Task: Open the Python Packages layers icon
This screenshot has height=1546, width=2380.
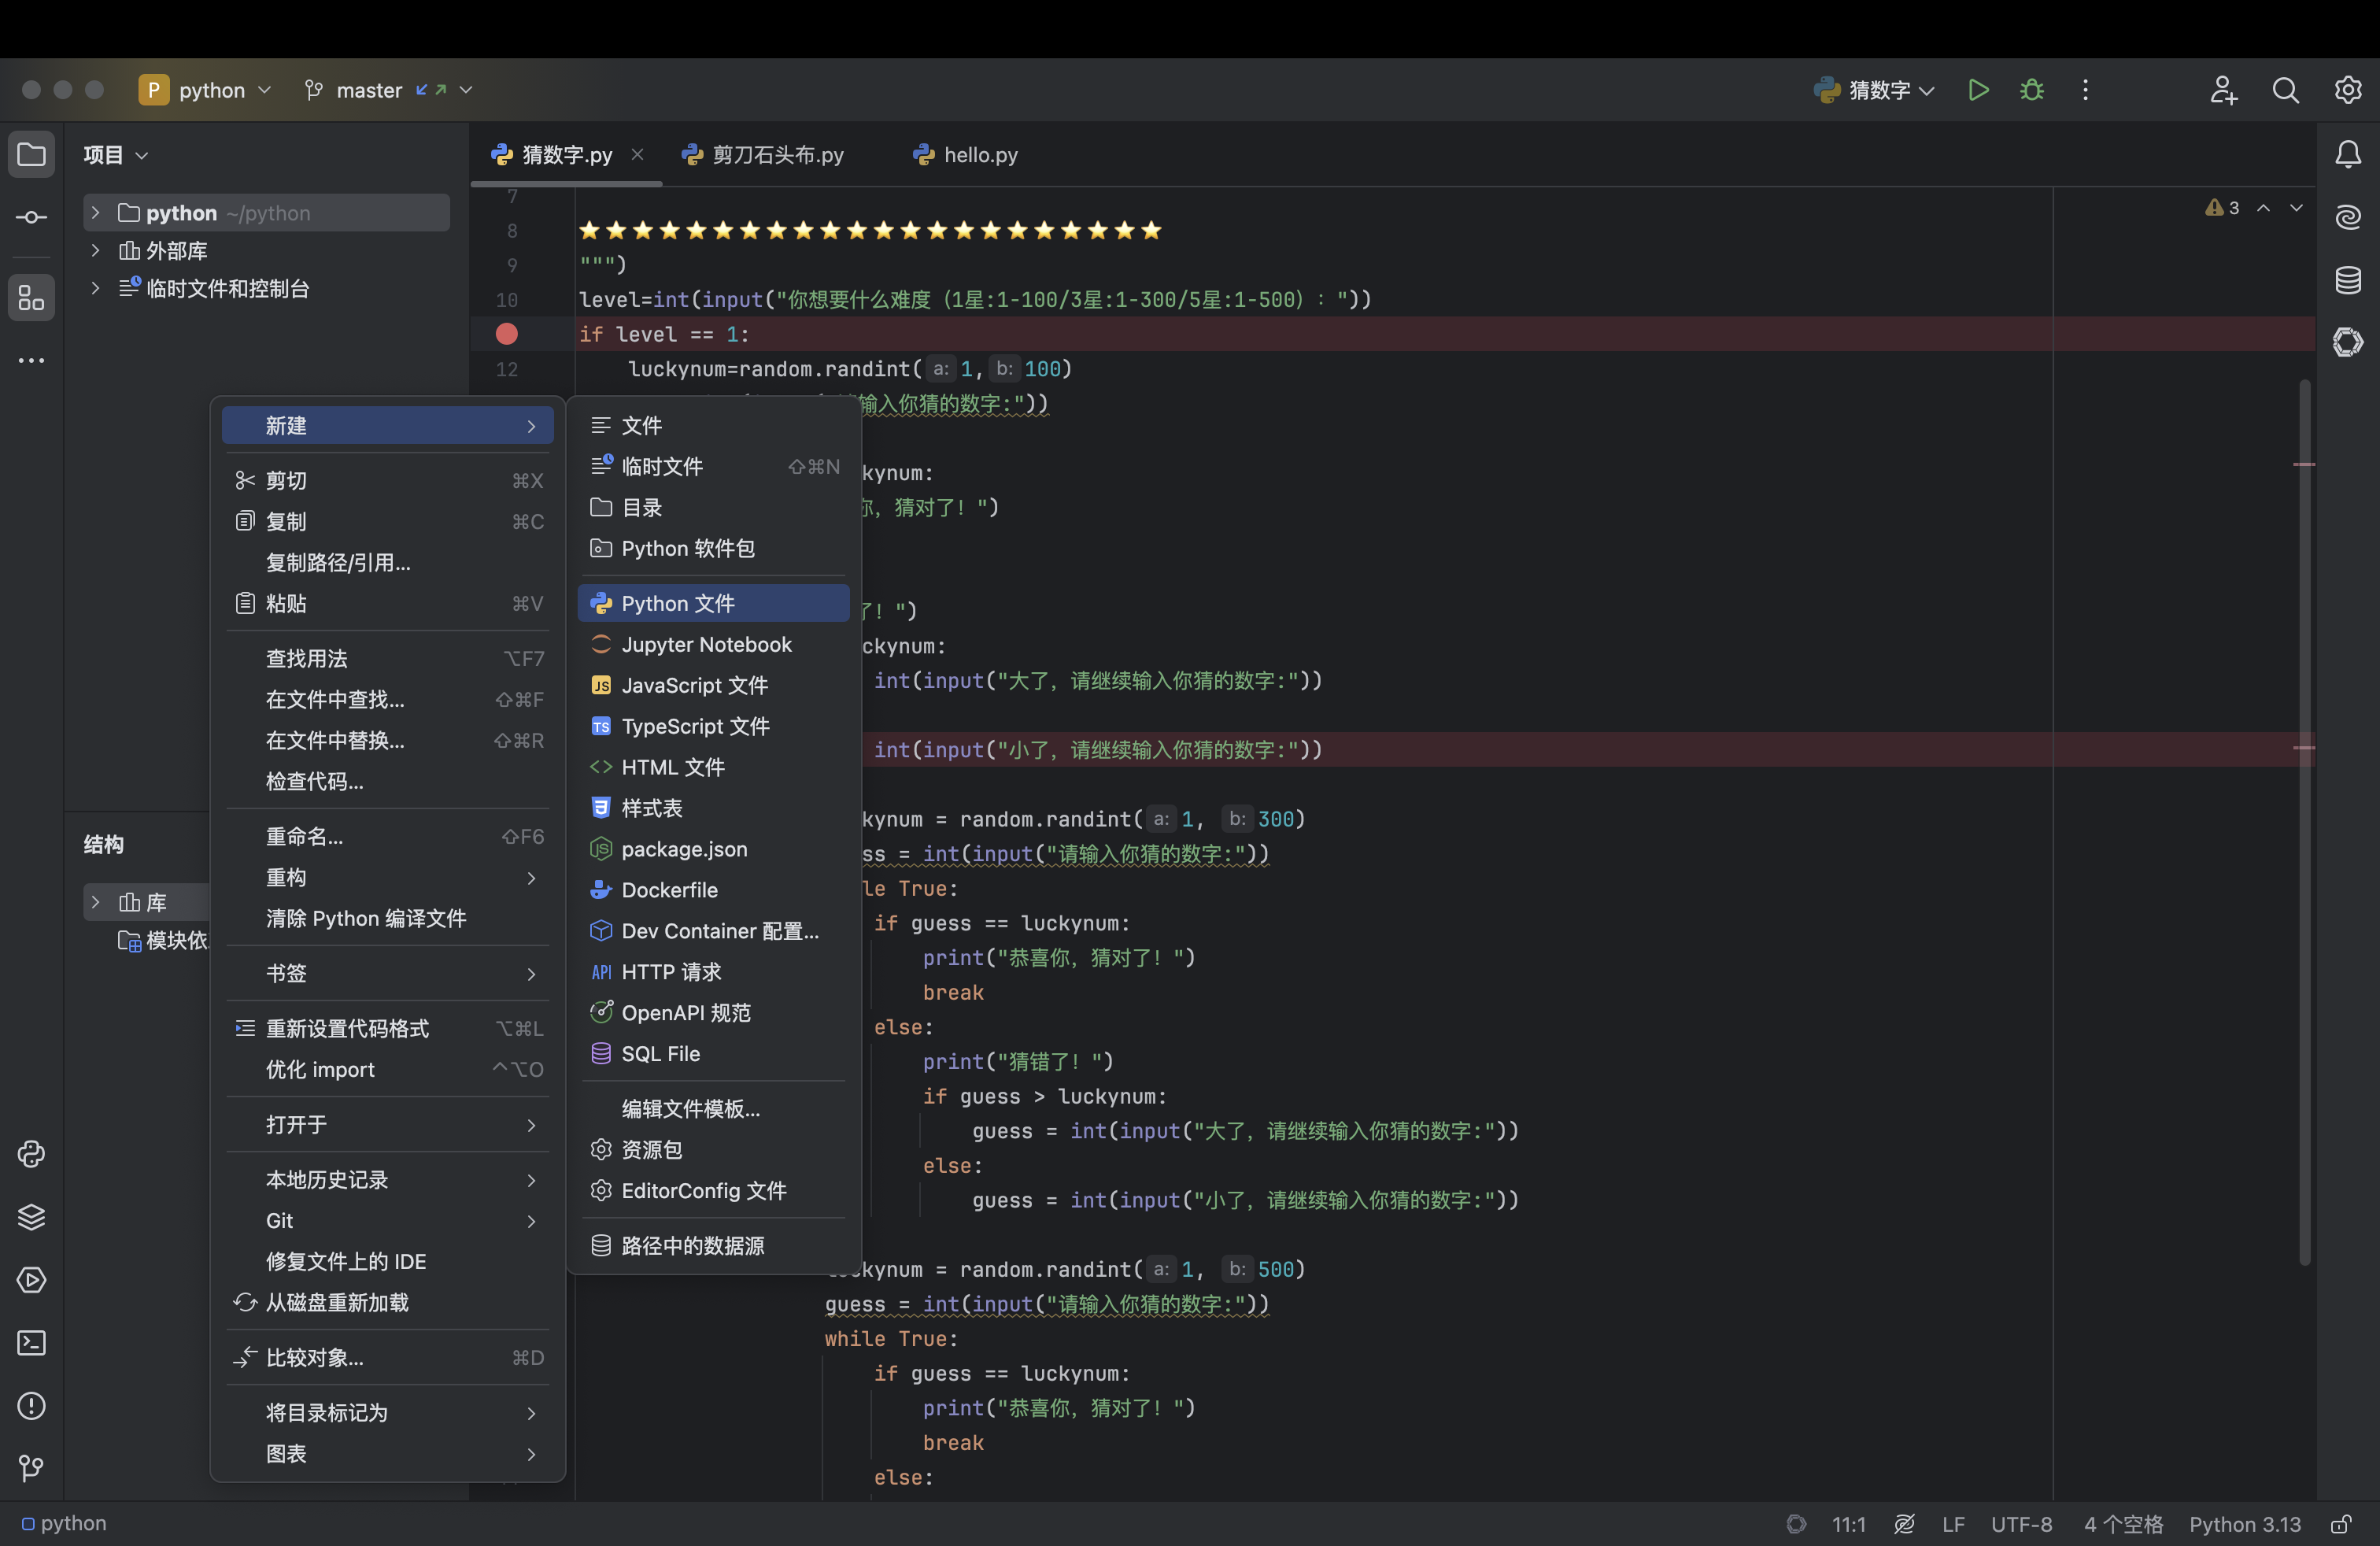Action: [32, 1217]
